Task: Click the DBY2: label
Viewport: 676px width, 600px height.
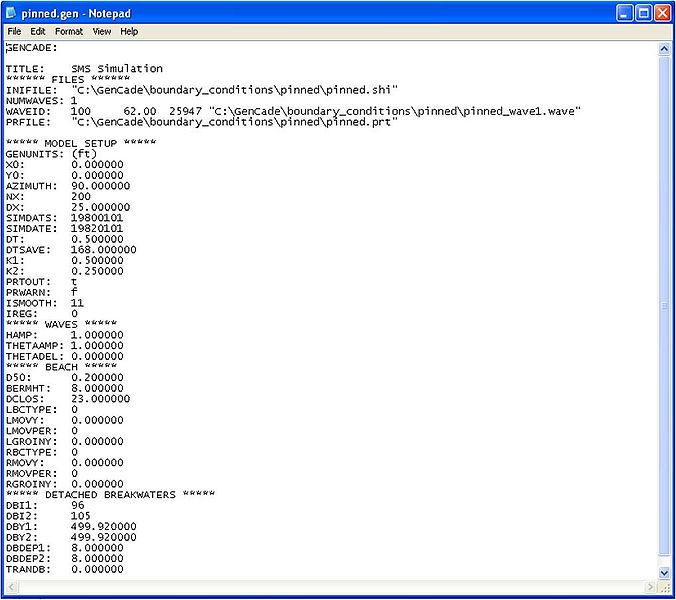Action: click(22, 537)
